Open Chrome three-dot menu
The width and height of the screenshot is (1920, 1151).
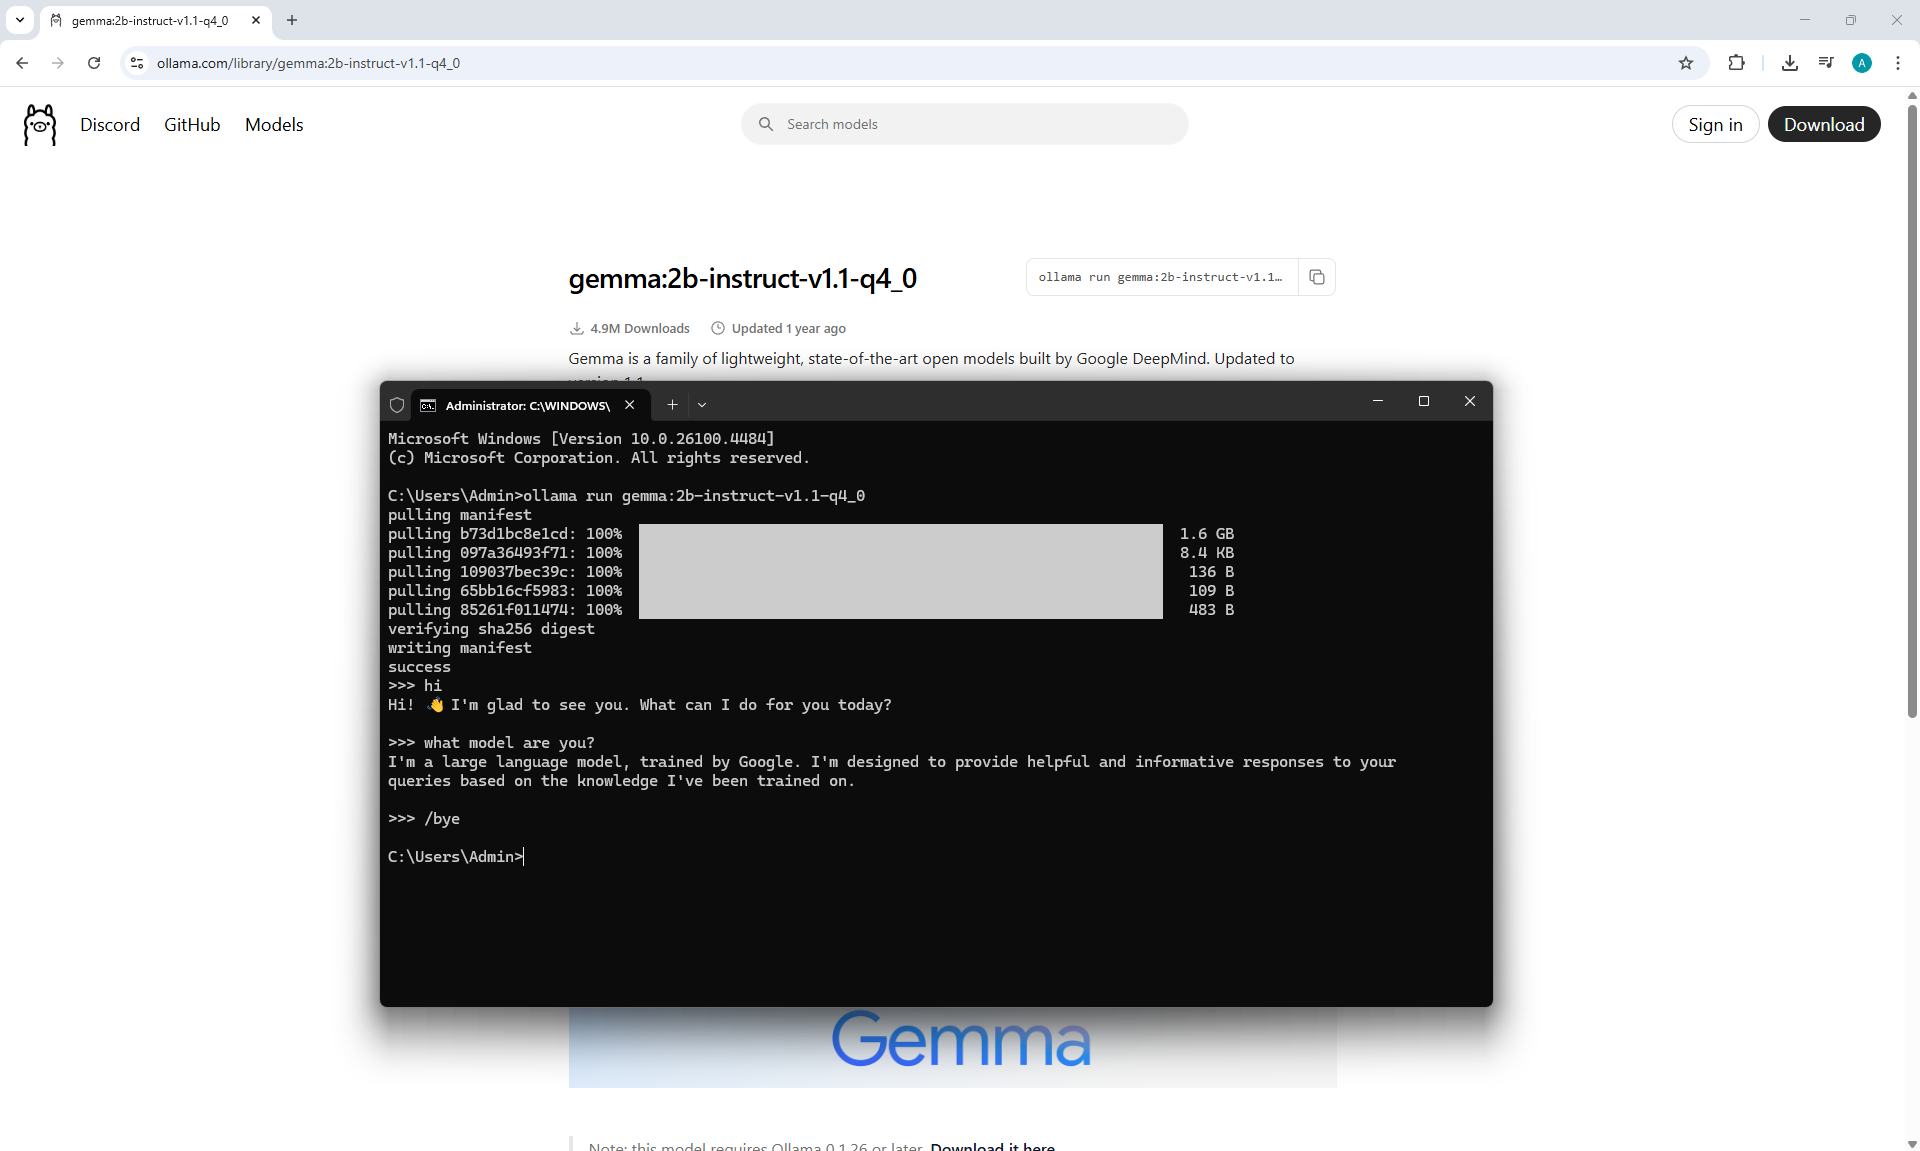coord(1898,63)
